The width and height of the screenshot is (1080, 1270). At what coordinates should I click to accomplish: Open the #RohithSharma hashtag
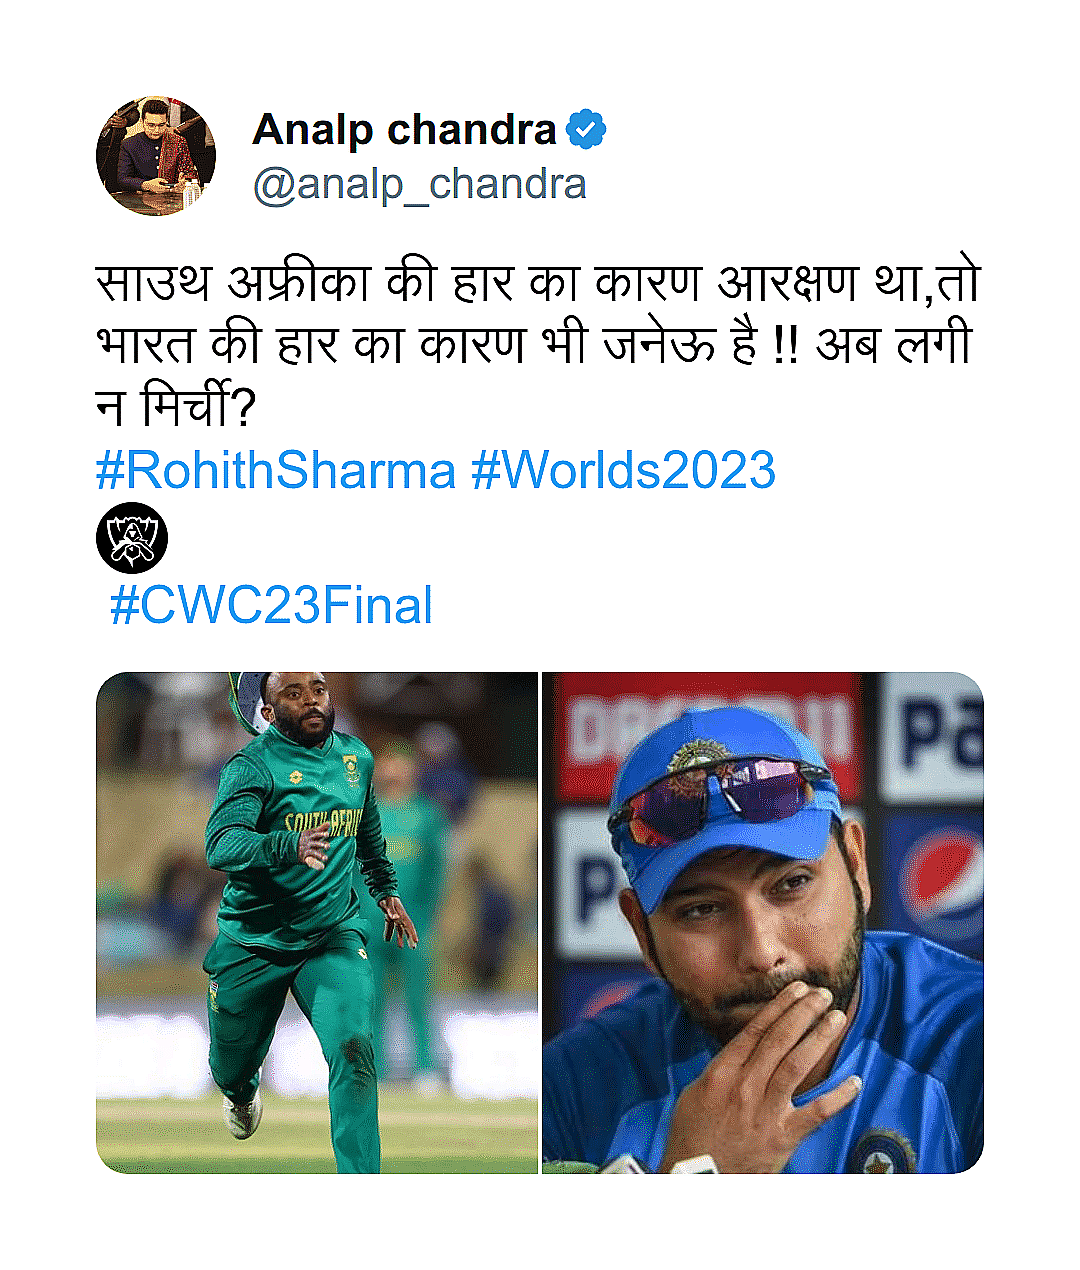tap(276, 470)
